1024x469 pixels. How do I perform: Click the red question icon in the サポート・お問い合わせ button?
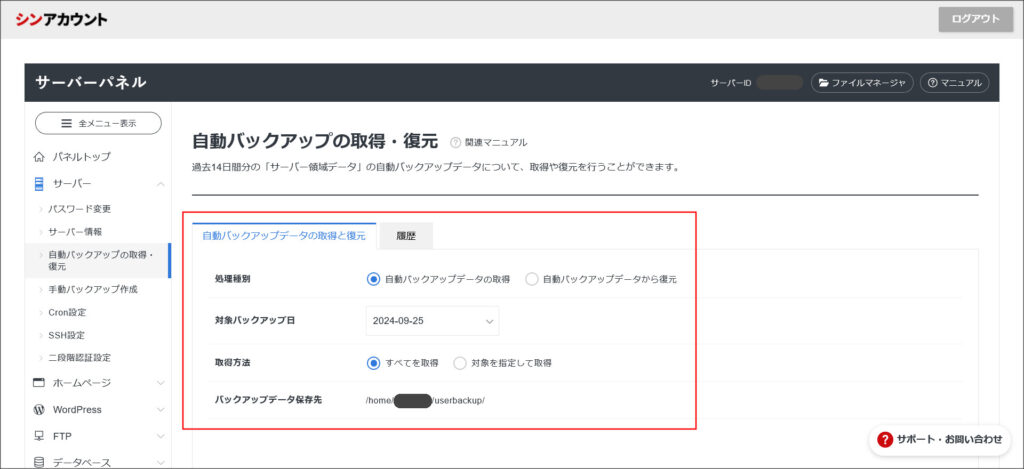click(886, 440)
